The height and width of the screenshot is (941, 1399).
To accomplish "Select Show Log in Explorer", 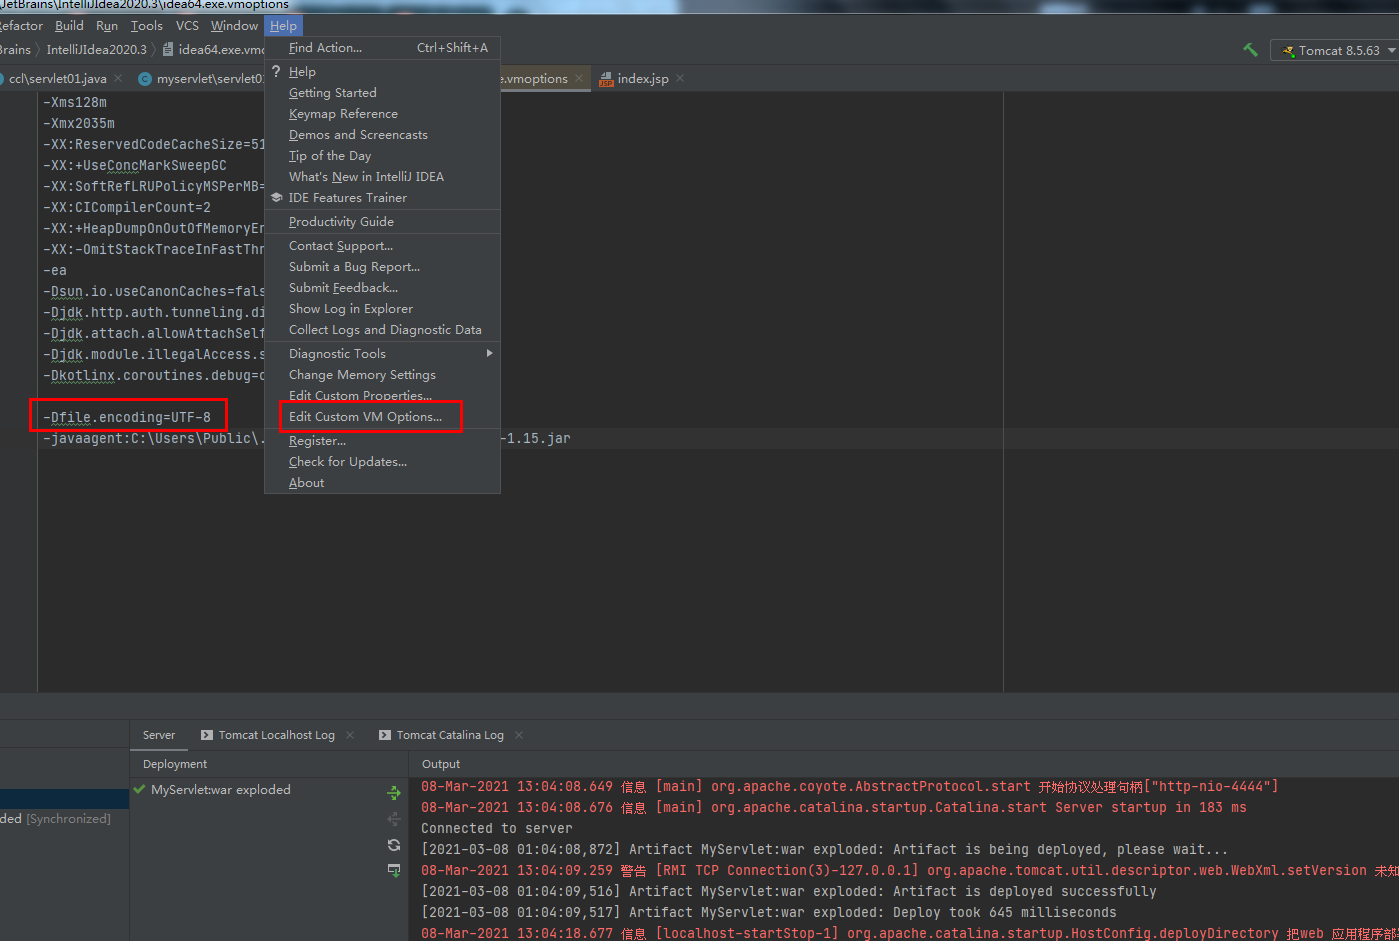I will click(382, 308).
